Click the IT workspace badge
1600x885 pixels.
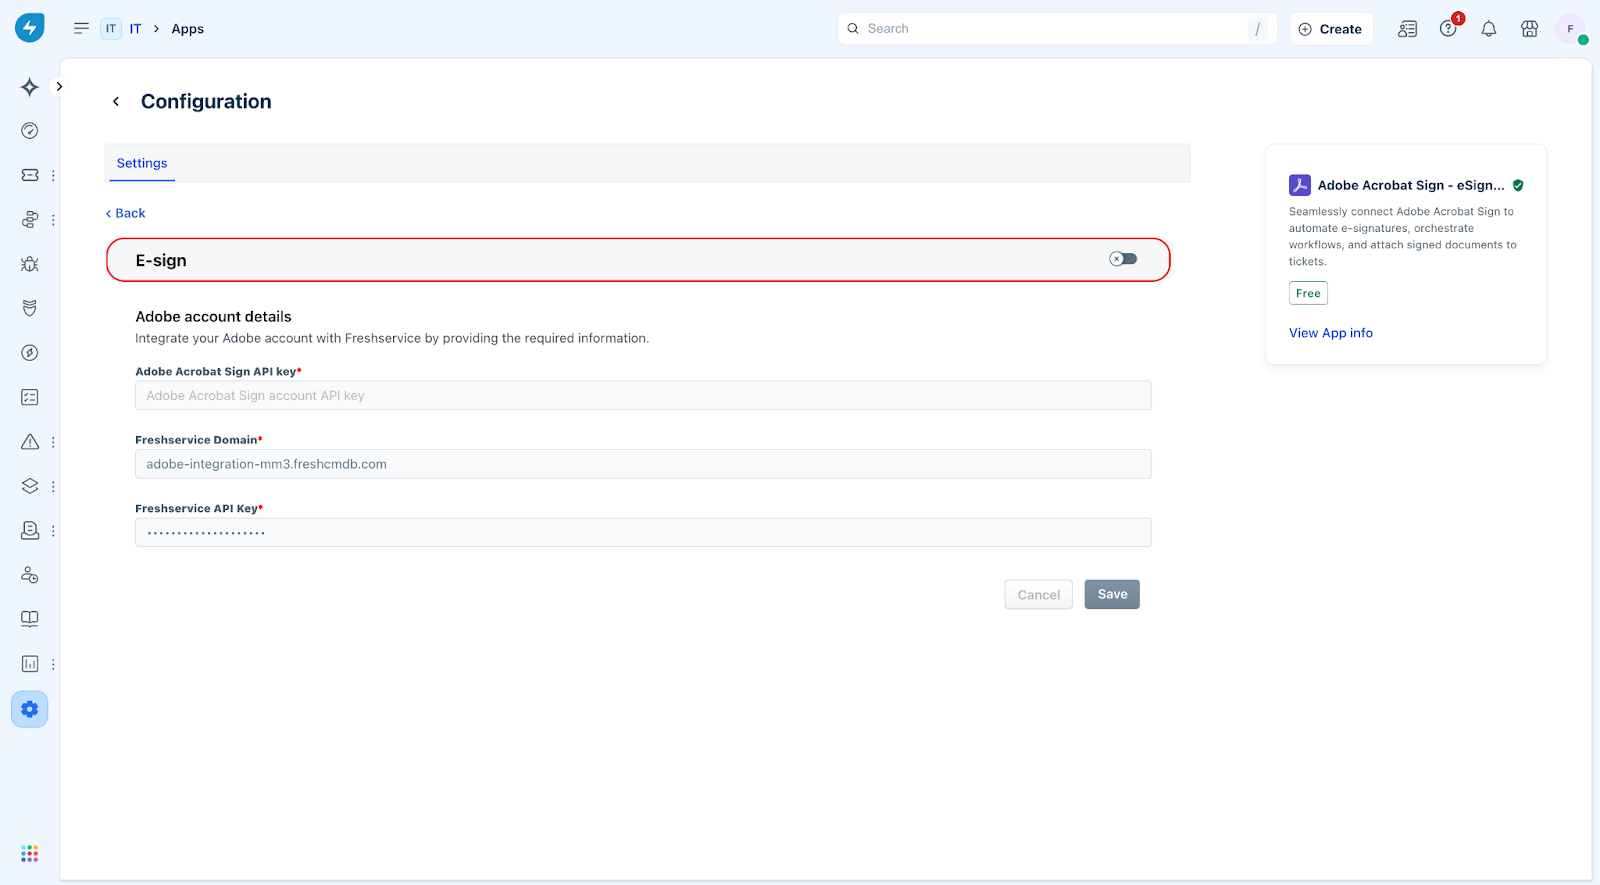tap(111, 29)
